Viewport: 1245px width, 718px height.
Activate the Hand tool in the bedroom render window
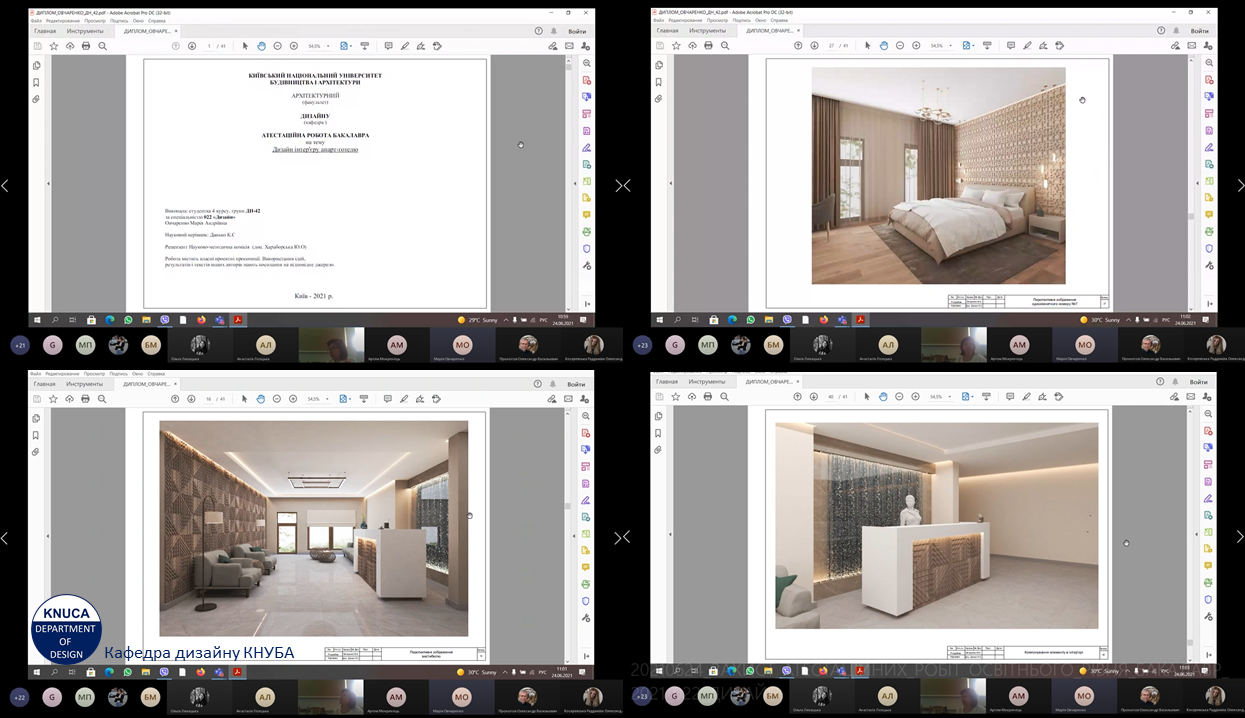884,46
